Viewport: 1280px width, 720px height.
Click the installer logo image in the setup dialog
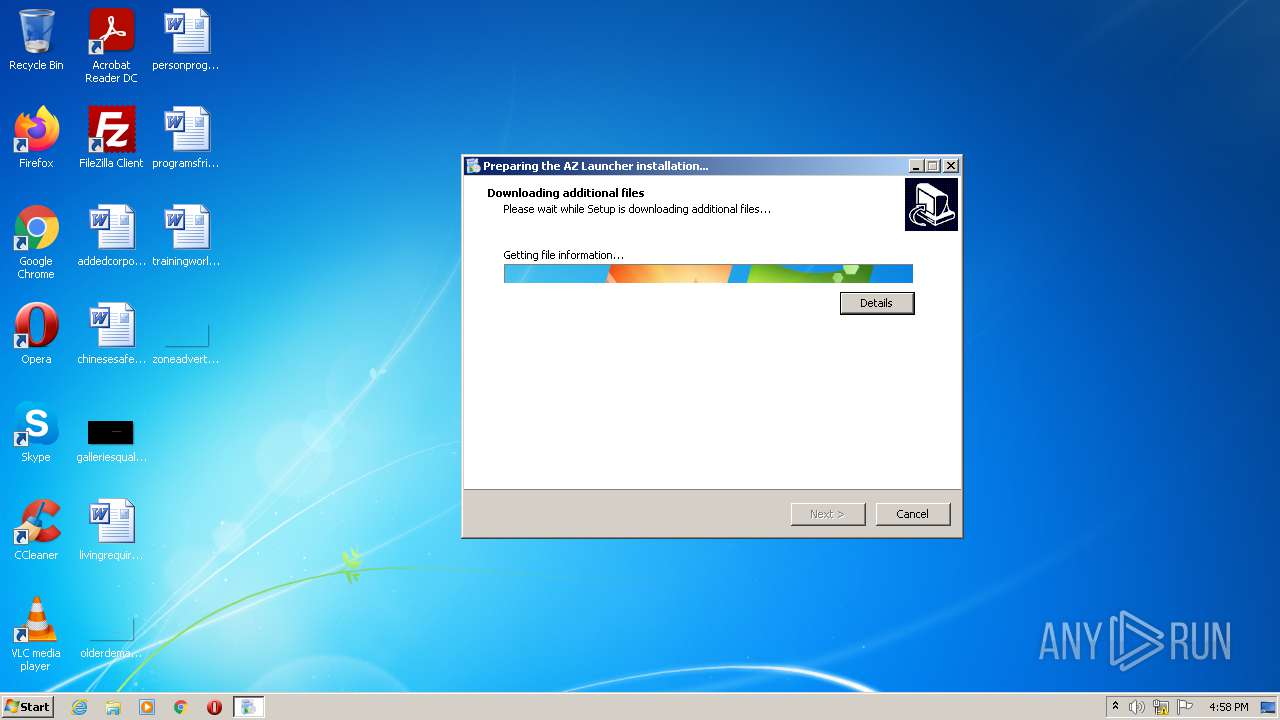(x=931, y=204)
